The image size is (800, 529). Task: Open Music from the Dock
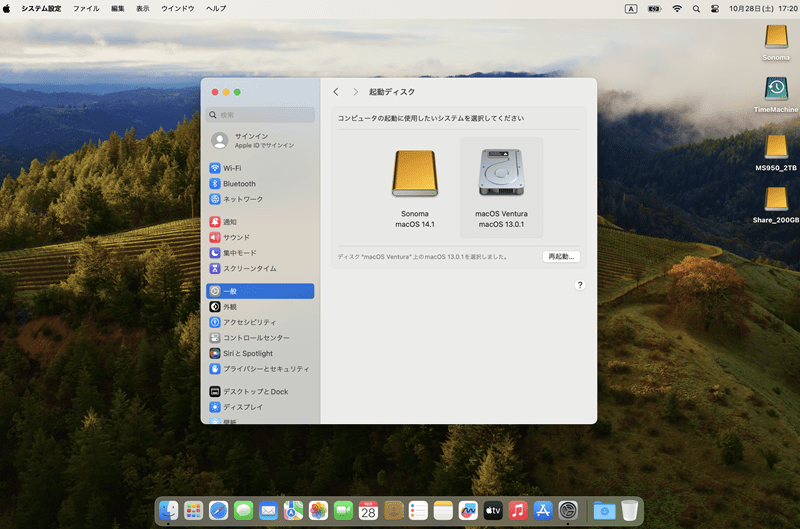(518, 510)
